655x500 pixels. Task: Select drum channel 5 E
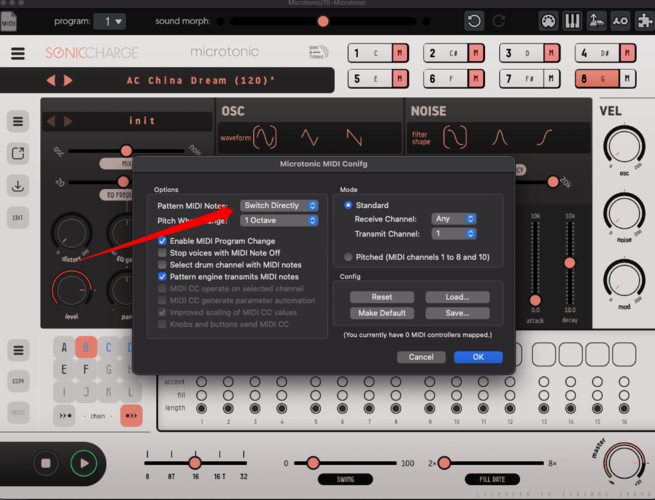pyautogui.click(x=370, y=79)
